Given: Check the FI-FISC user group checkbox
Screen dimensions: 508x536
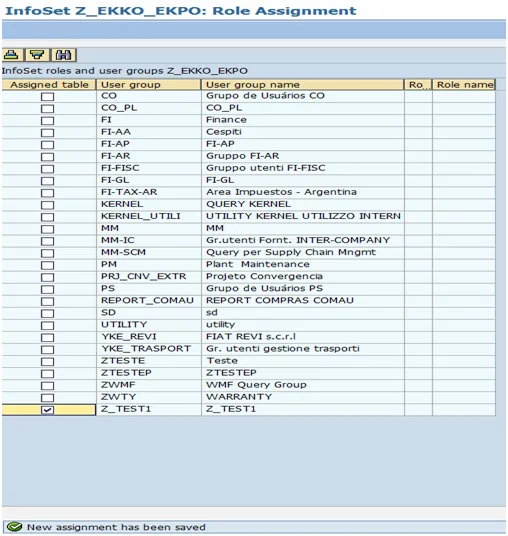Looking at the screenshot, I should 48,169.
